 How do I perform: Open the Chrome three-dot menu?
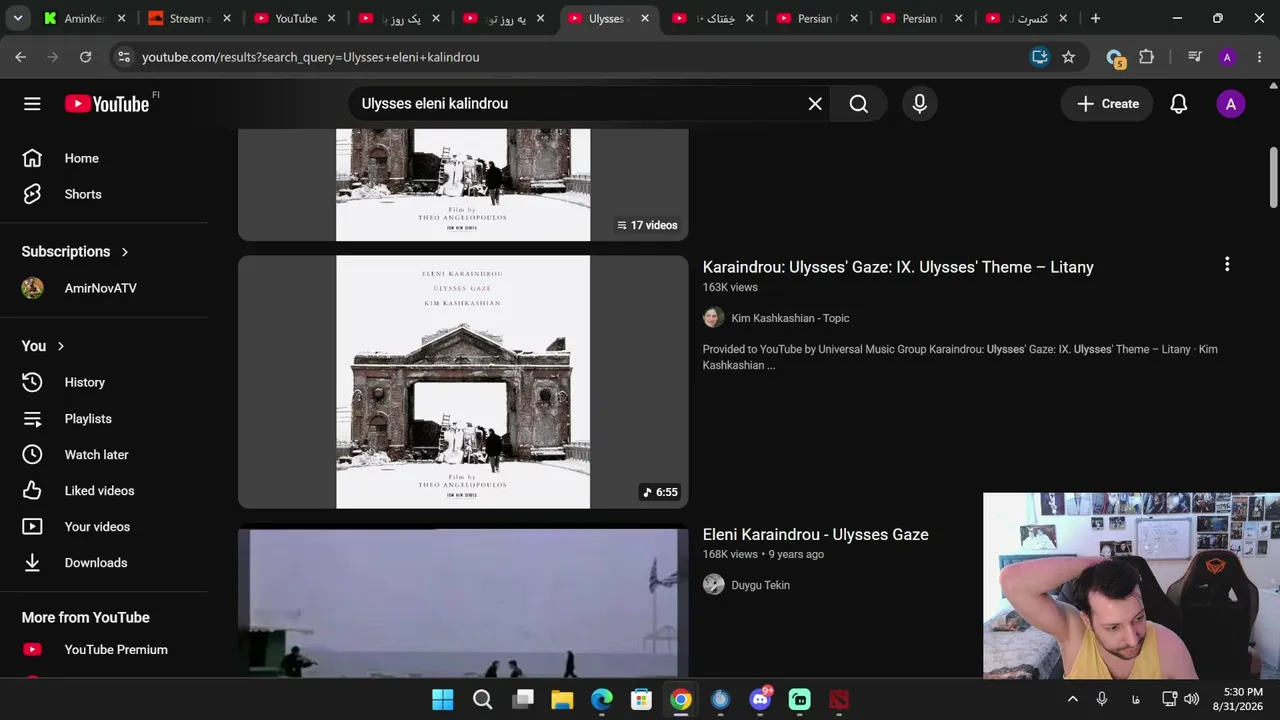coord(1258,57)
